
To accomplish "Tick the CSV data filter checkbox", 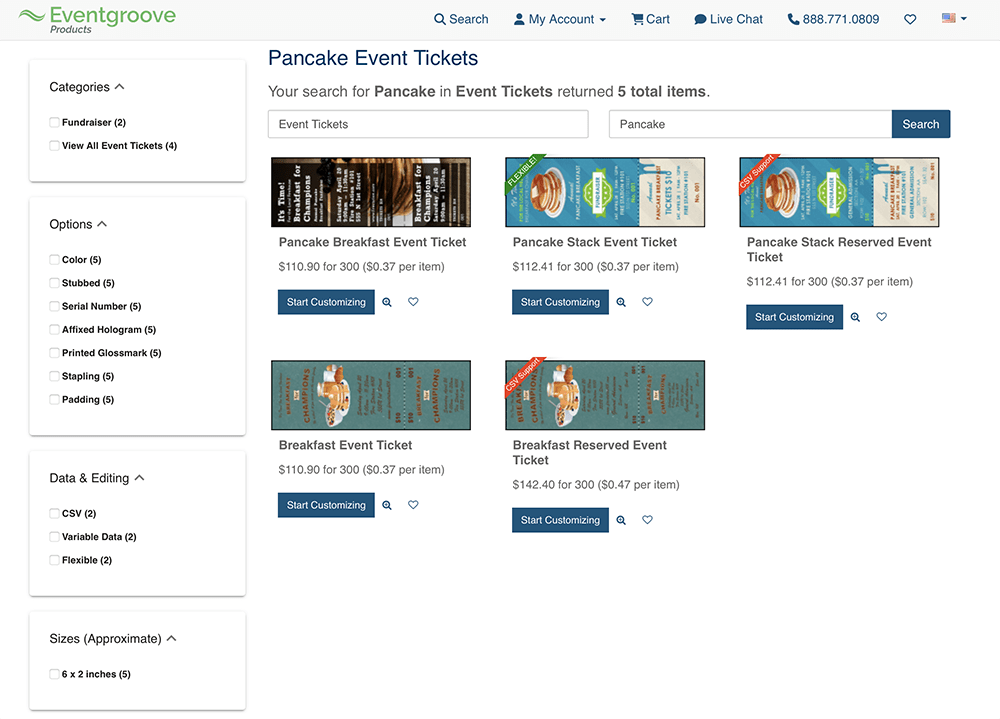I will tap(55, 513).
